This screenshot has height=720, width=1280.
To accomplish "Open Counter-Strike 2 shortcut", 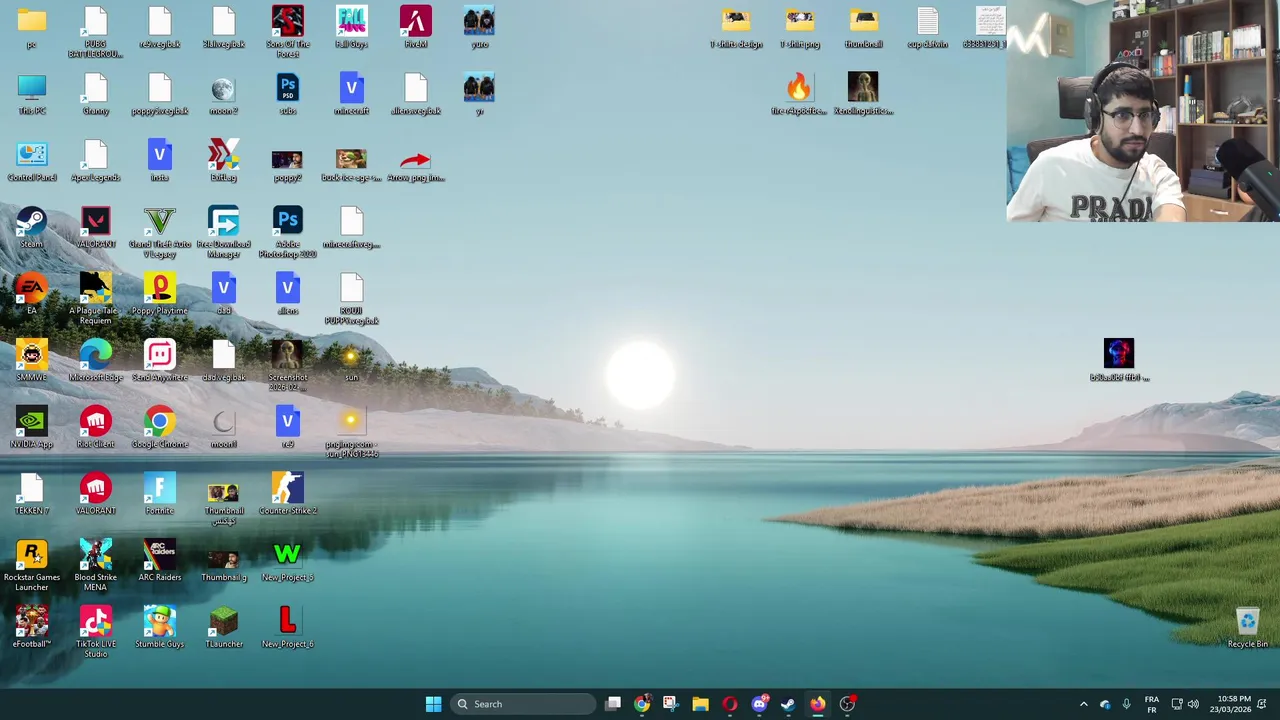I will point(287,494).
